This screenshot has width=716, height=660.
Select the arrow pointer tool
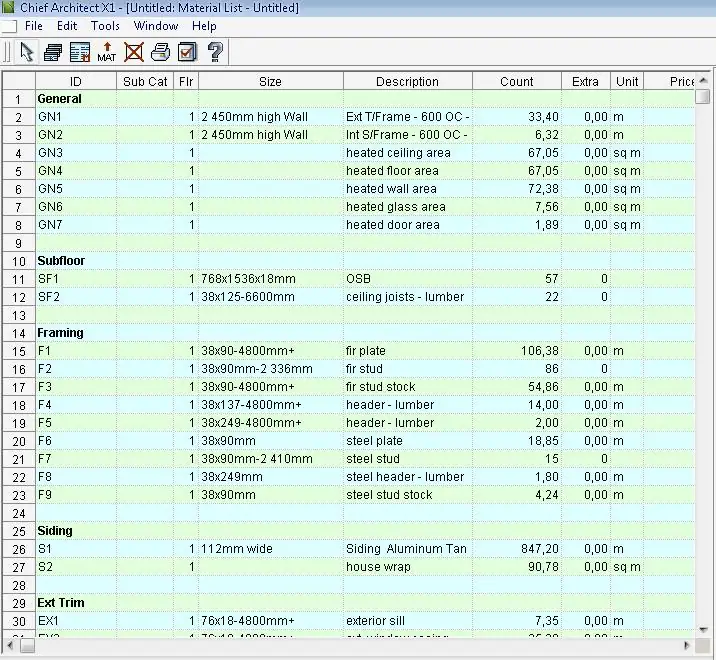coord(27,52)
